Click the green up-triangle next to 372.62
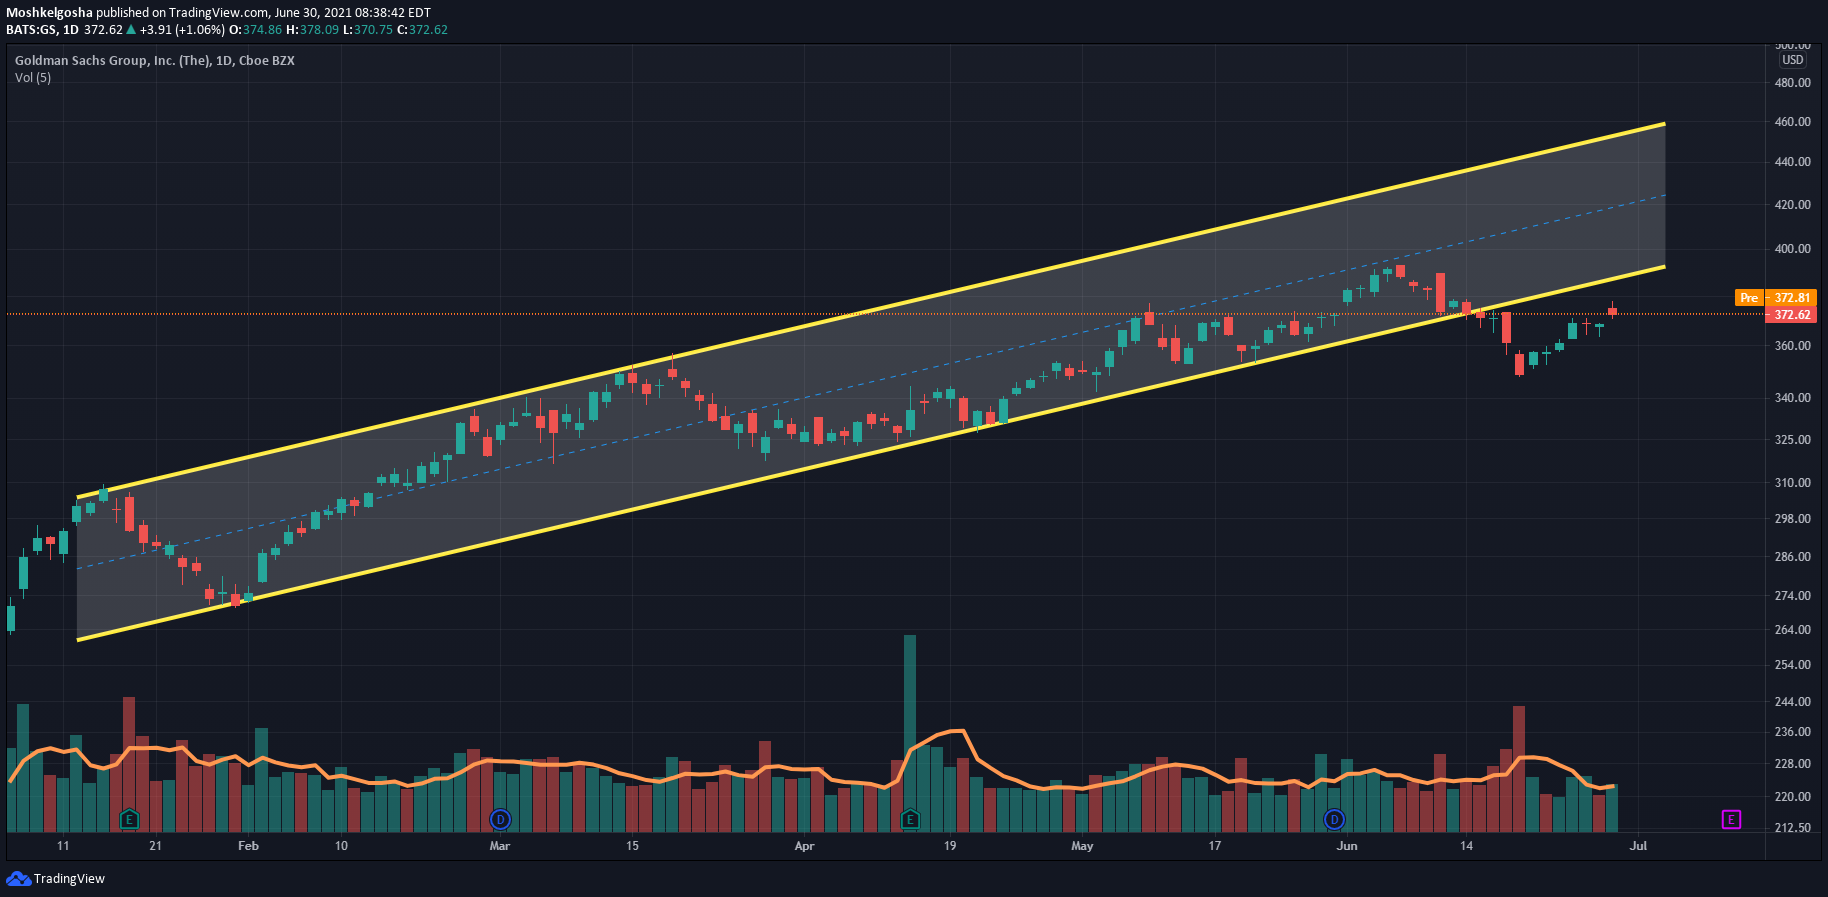The width and height of the screenshot is (1828, 897). pyautogui.click(x=131, y=30)
